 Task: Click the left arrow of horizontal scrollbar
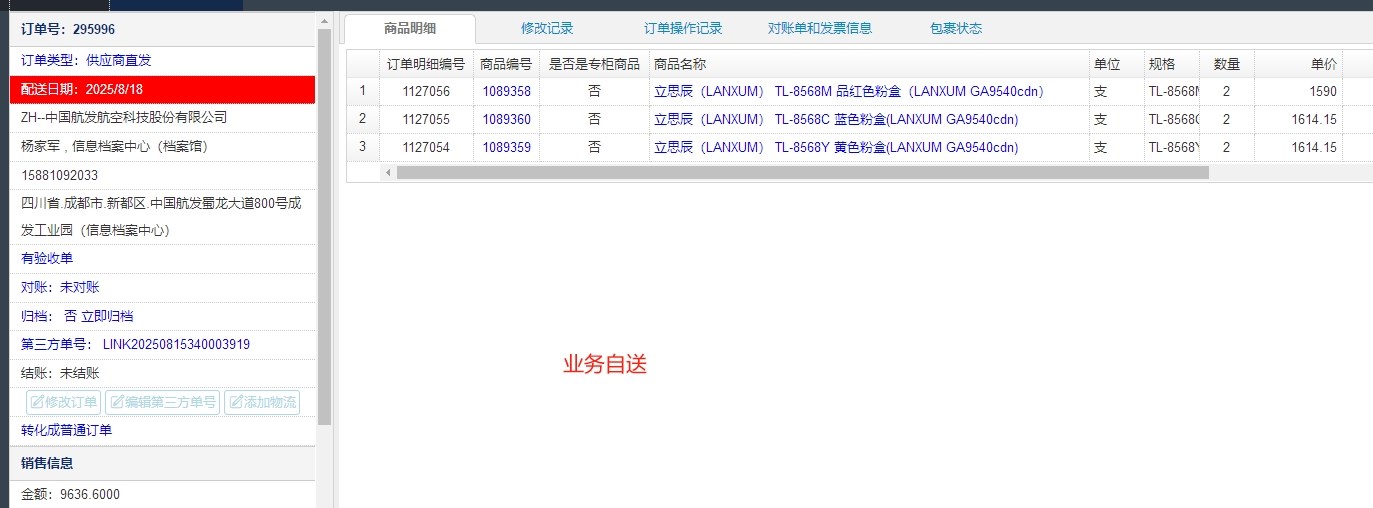coord(388,173)
